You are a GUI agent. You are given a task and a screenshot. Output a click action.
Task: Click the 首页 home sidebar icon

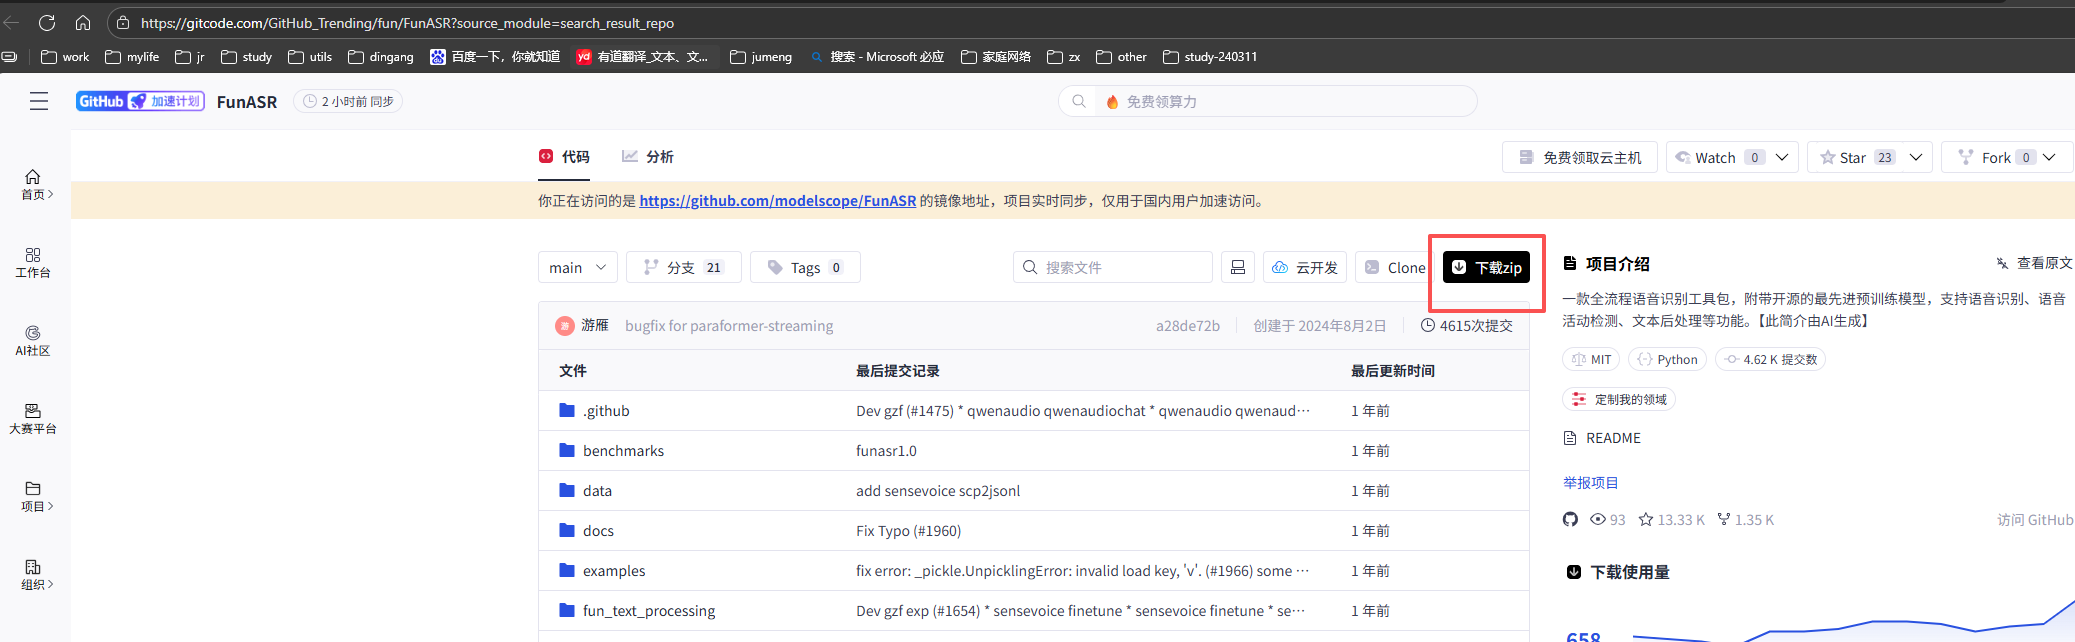(x=33, y=184)
